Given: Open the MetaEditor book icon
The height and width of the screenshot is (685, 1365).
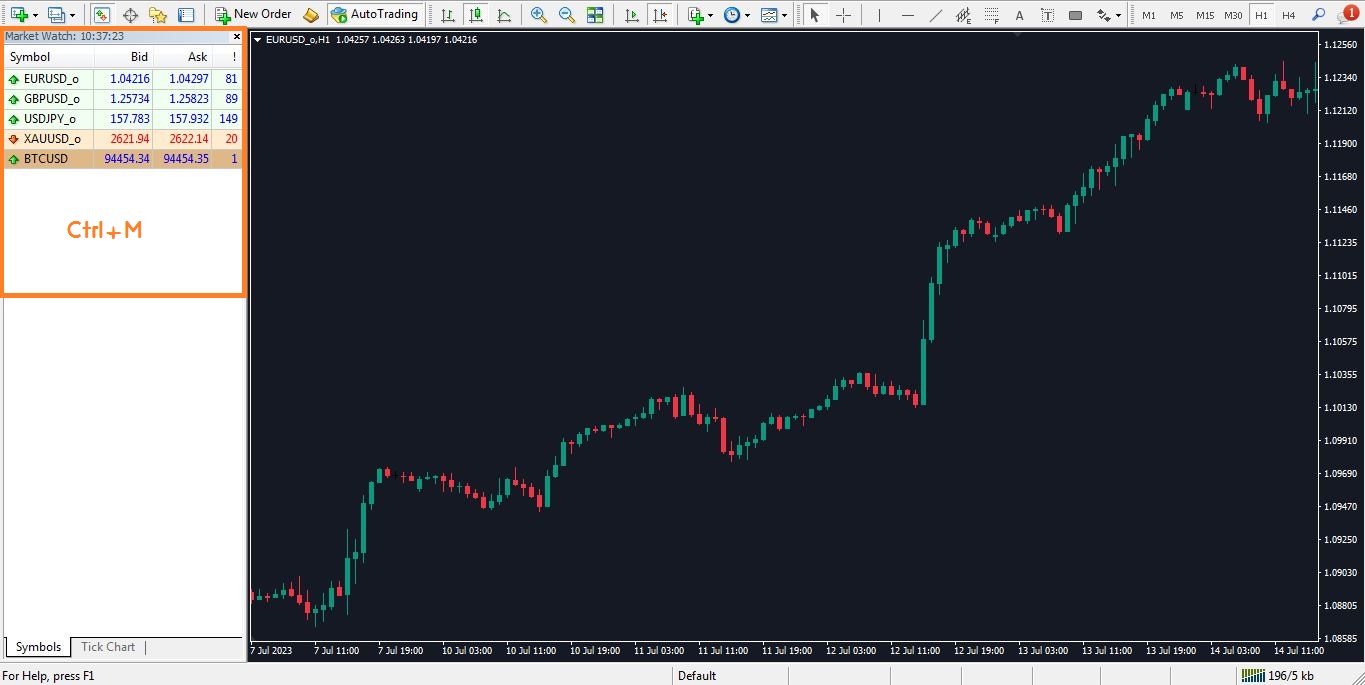Looking at the screenshot, I should click(x=311, y=15).
